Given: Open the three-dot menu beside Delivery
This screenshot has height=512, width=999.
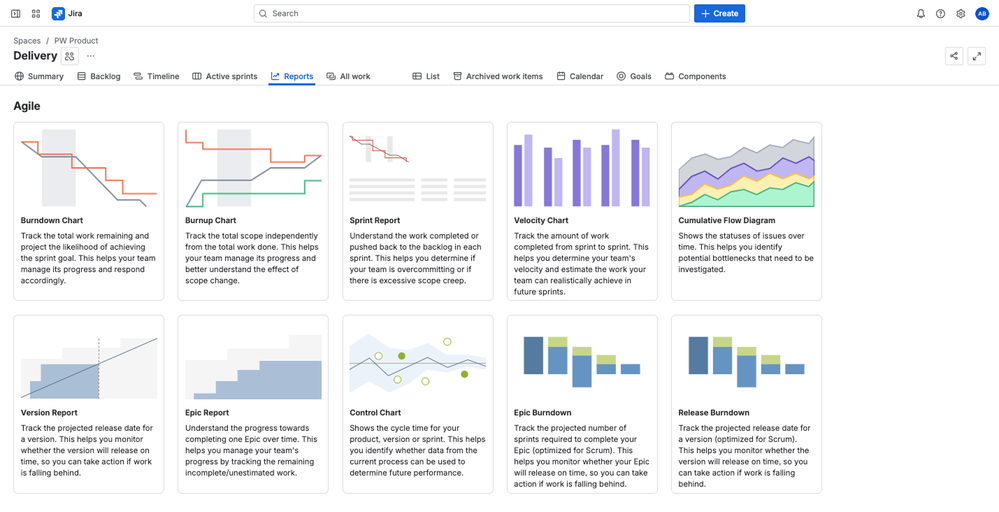Looking at the screenshot, I should pyautogui.click(x=90, y=56).
